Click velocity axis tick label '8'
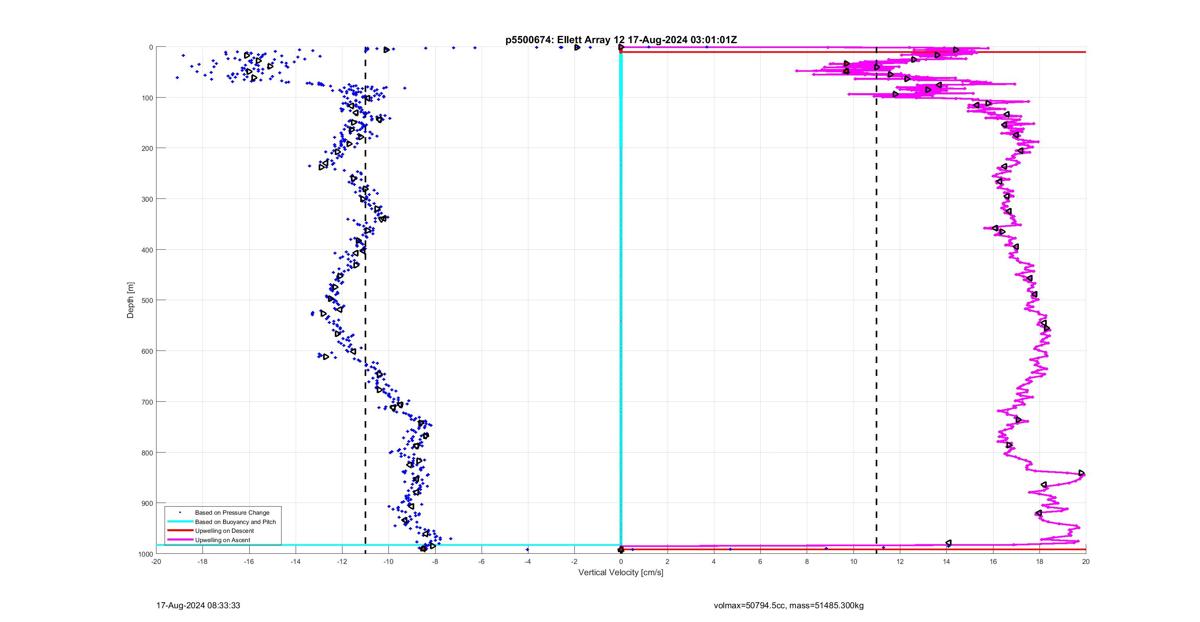The height and width of the screenshot is (622, 1200). point(807,562)
